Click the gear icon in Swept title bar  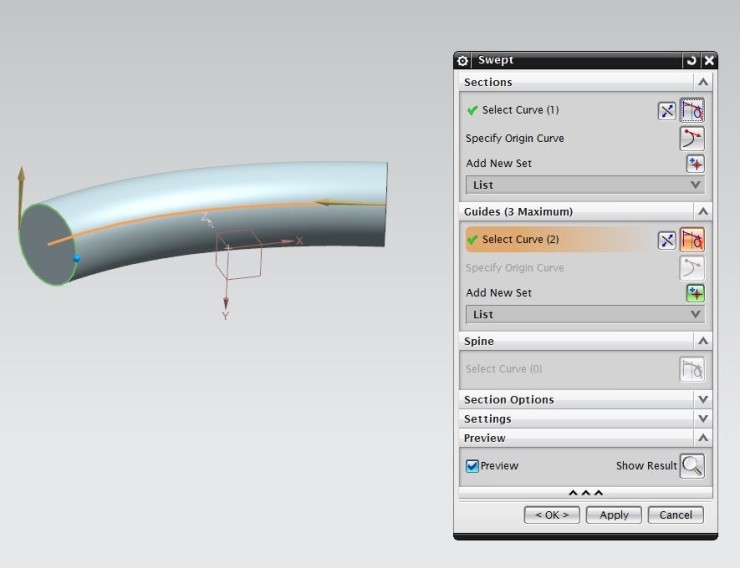click(463, 61)
